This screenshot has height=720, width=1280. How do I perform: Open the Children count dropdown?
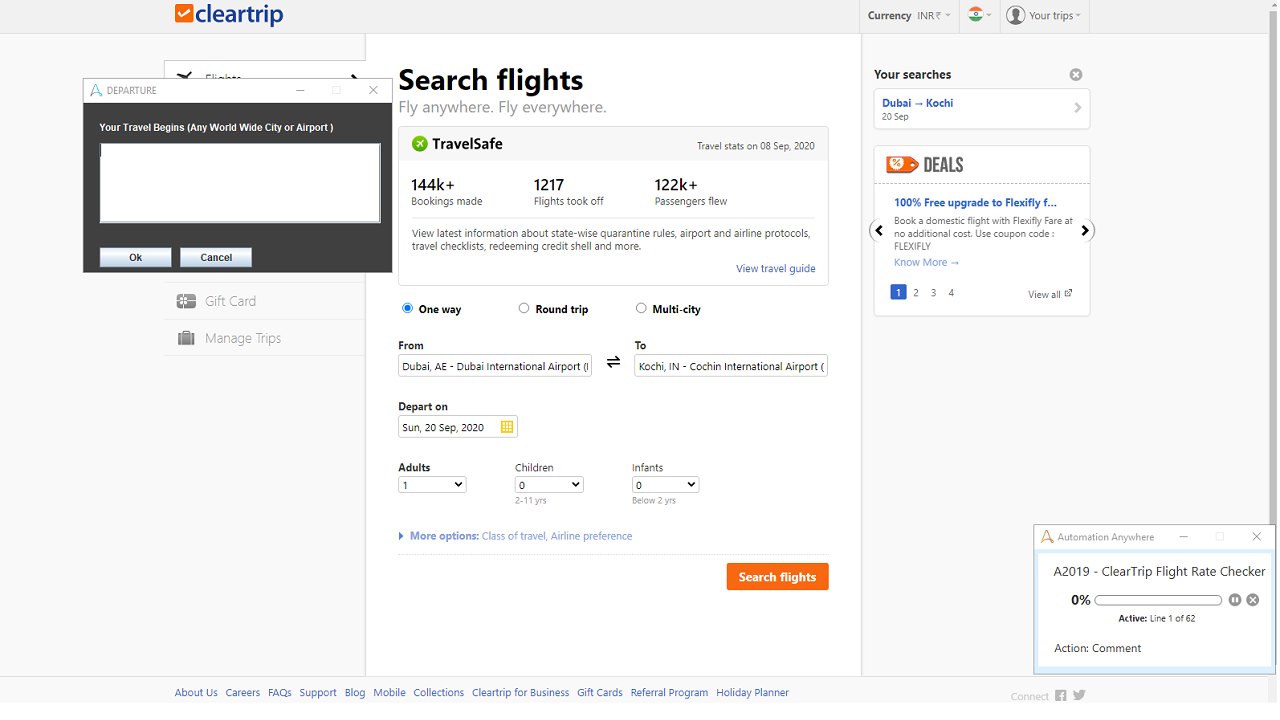tap(549, 485)
